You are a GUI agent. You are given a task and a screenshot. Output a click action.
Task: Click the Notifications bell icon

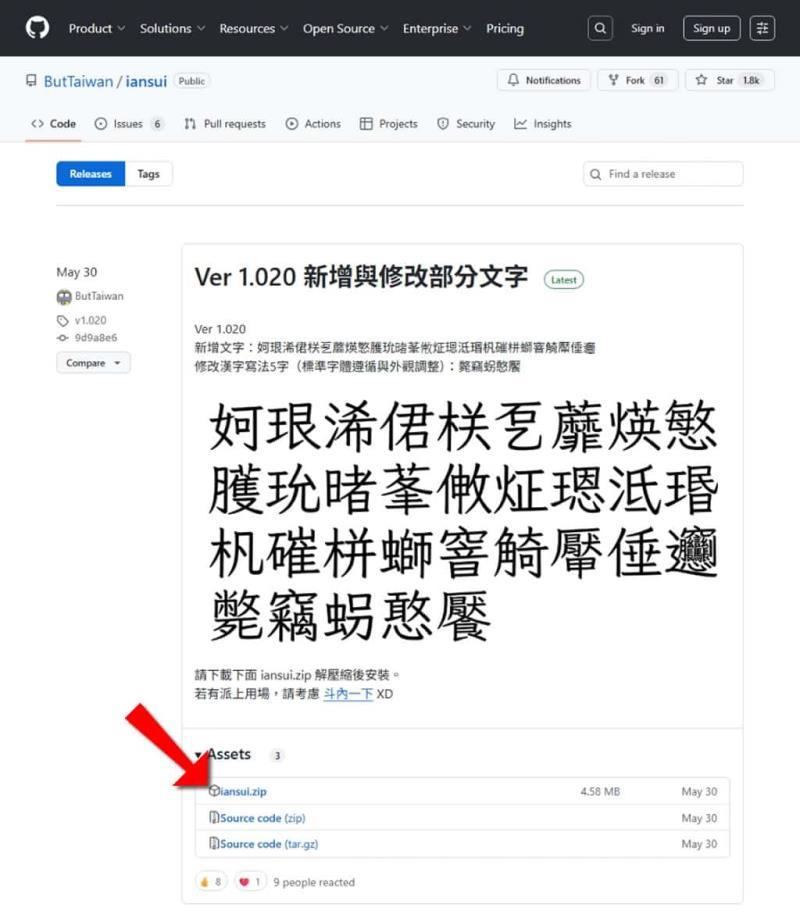(x=513, y=80)
